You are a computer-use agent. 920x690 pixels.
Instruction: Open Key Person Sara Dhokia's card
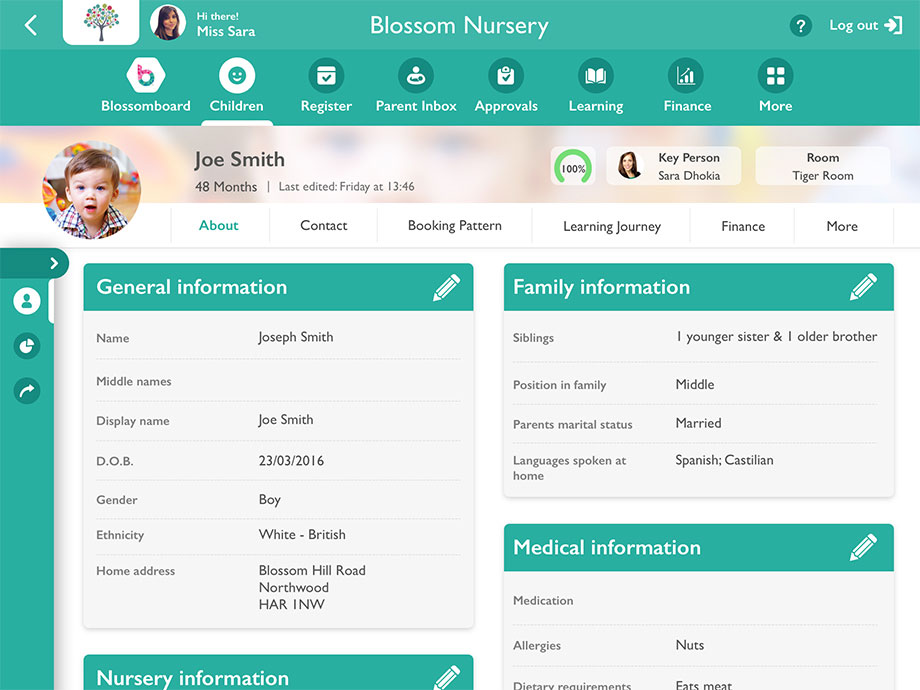[x=673, y=165]
